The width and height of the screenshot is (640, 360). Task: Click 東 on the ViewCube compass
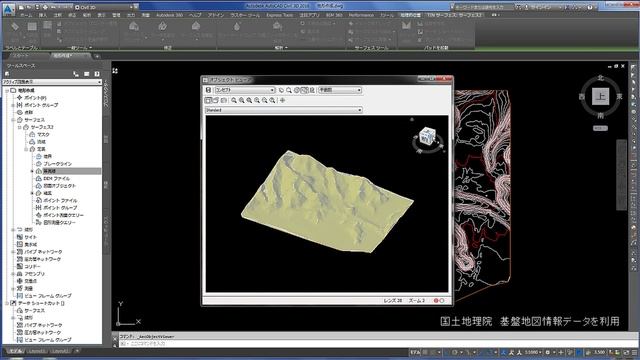(x=620, y=96)
